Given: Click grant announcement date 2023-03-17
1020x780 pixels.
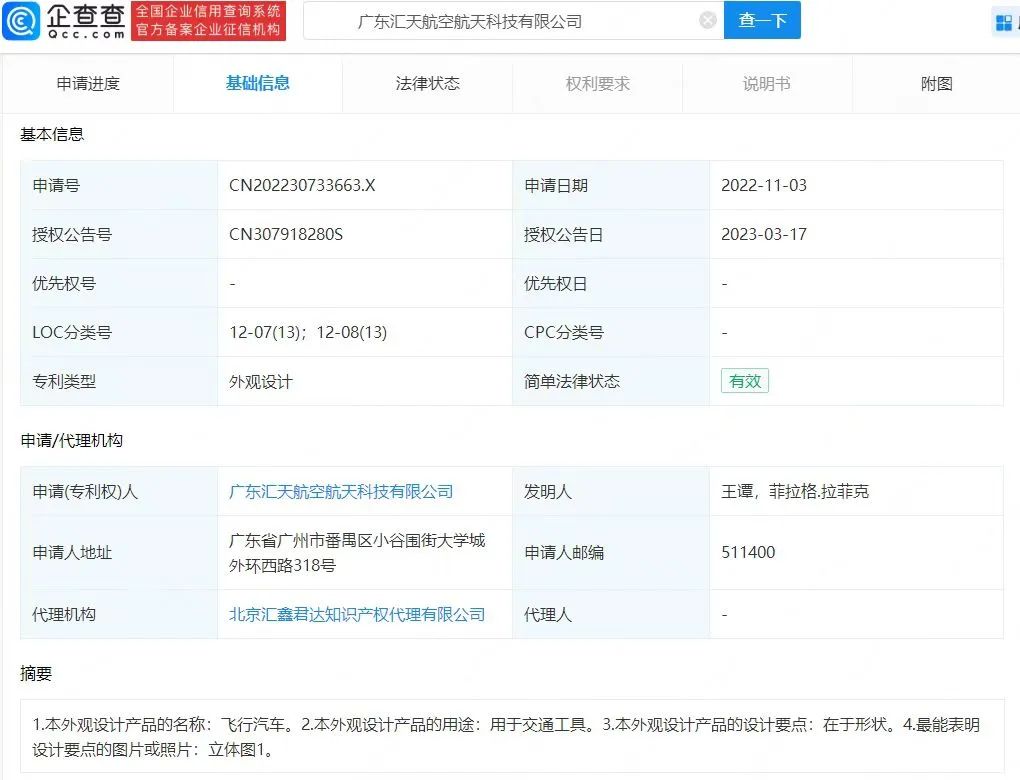Looking at the screenshot, I should tap(764, 234).
